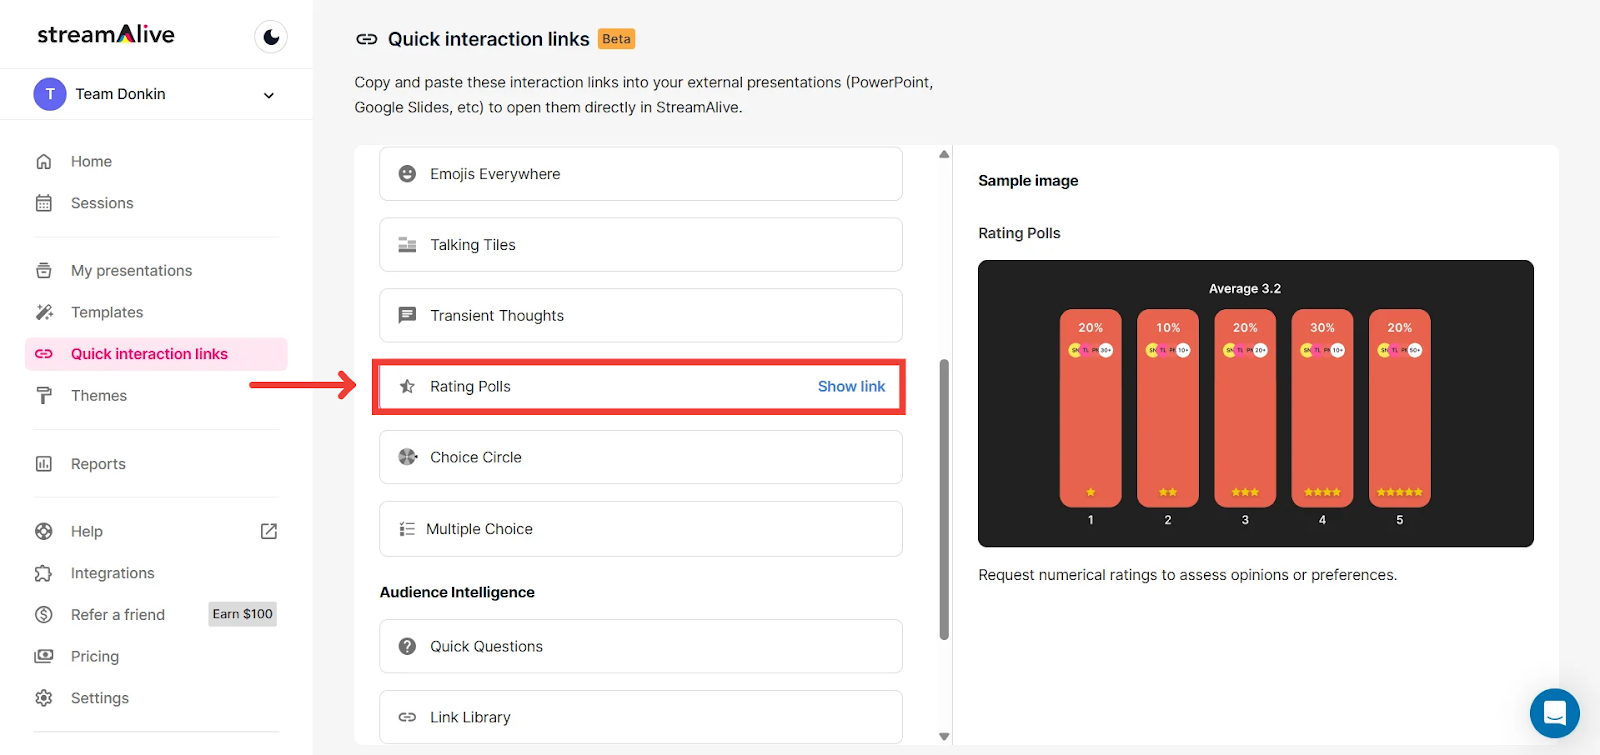Select the Link Library row

(x=641, y=717)
